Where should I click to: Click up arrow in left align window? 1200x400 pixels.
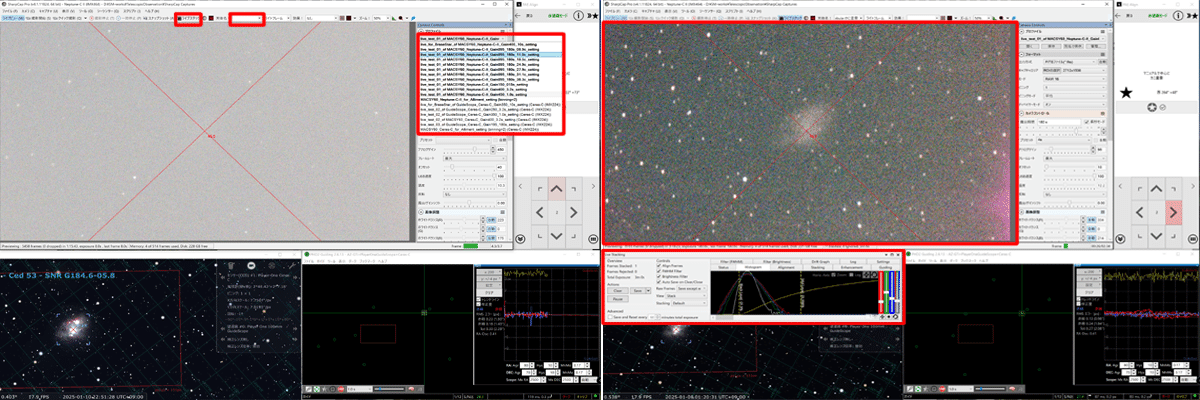click(556, 187)
